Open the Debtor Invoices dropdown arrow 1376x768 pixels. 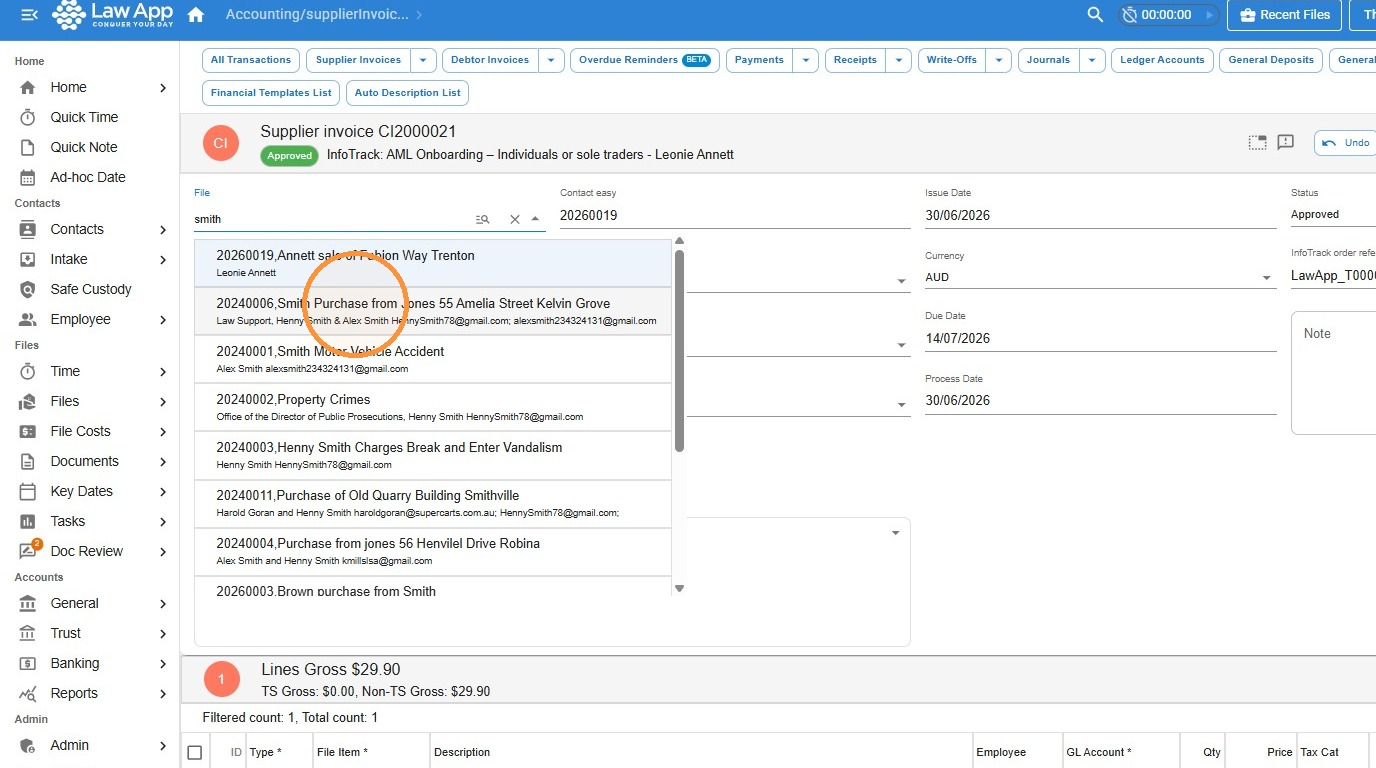click(551, 60)
